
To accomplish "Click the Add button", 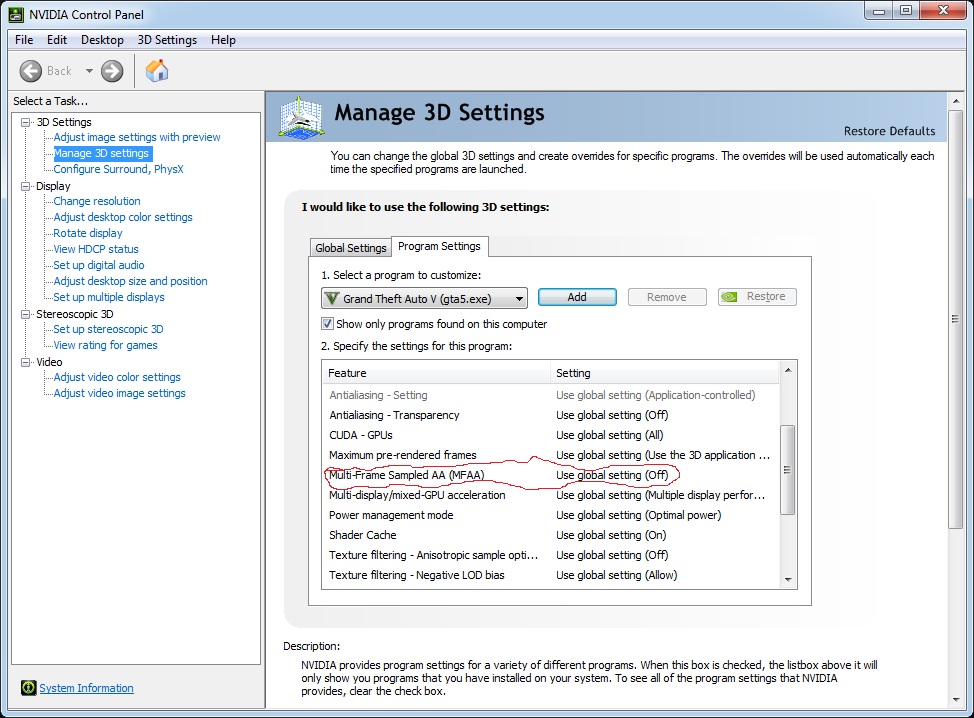I will pos(577,297).
